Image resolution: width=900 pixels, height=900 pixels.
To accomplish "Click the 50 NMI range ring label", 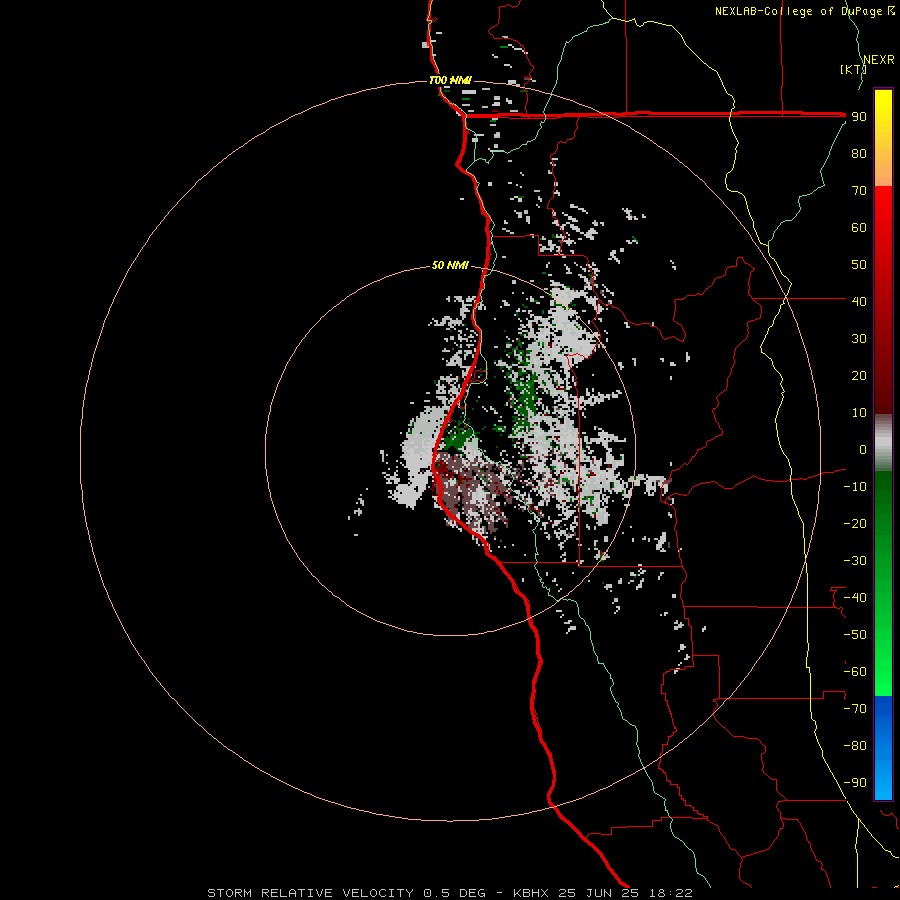I will click(x=450, y=265).
